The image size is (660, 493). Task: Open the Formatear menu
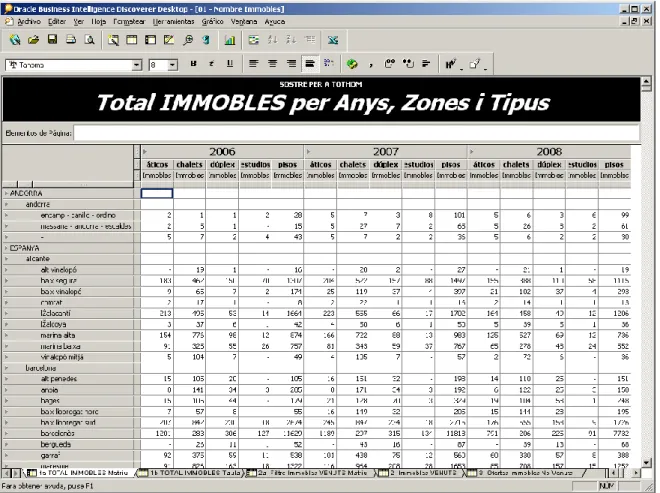pos(129,21)
